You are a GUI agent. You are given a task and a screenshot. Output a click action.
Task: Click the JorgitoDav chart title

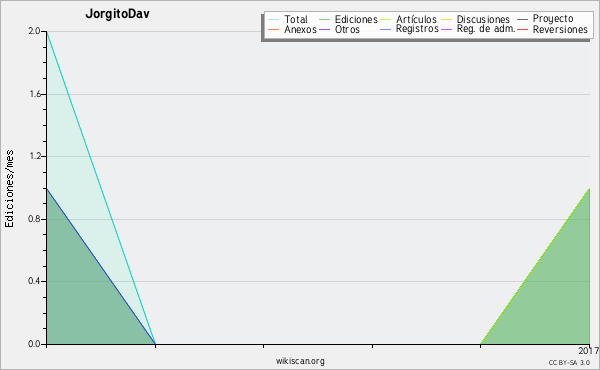[117, 14]
